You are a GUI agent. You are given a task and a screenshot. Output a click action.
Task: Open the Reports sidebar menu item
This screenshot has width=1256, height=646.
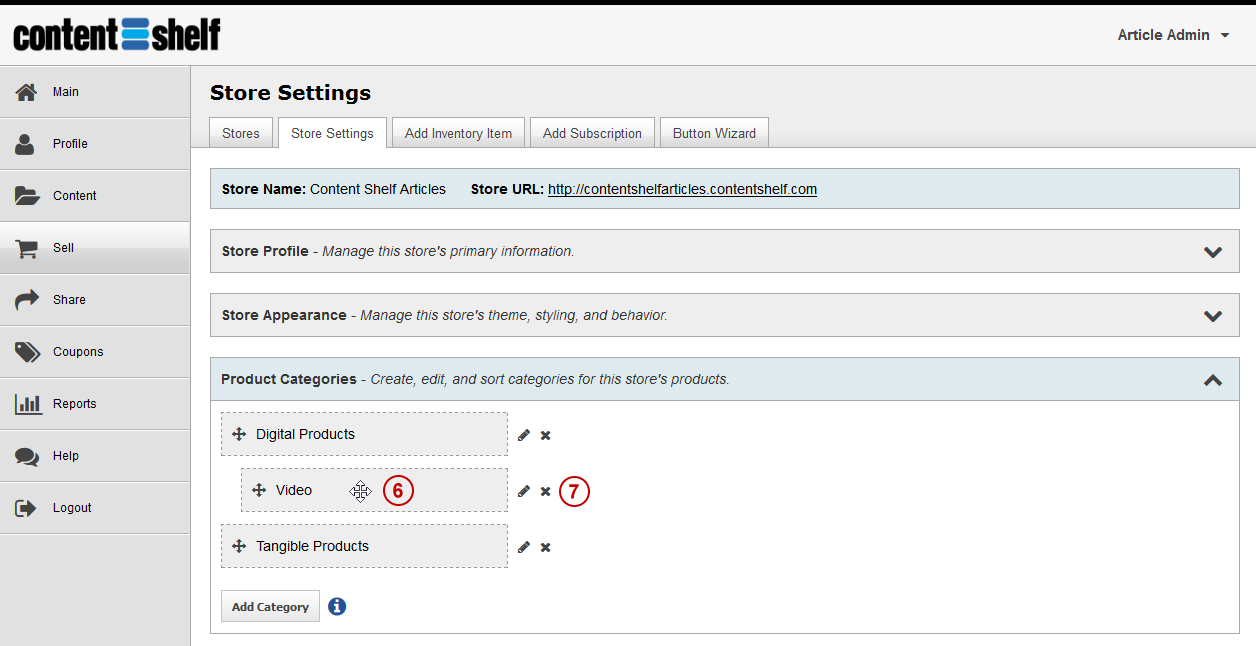tap(95, 404)
